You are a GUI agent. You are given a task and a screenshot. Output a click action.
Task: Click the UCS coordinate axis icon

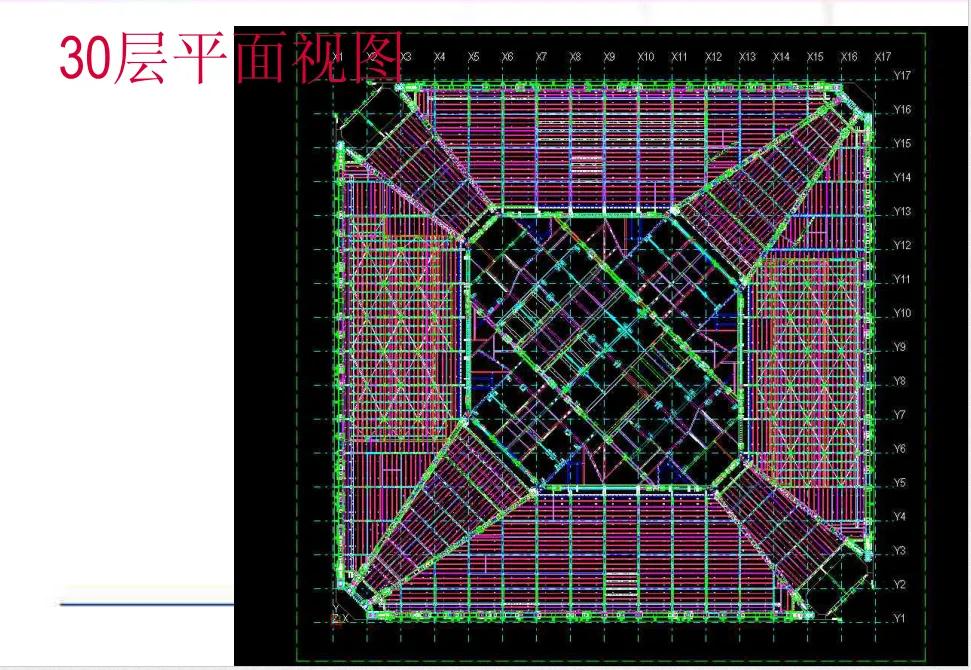(x=339, y=615)
